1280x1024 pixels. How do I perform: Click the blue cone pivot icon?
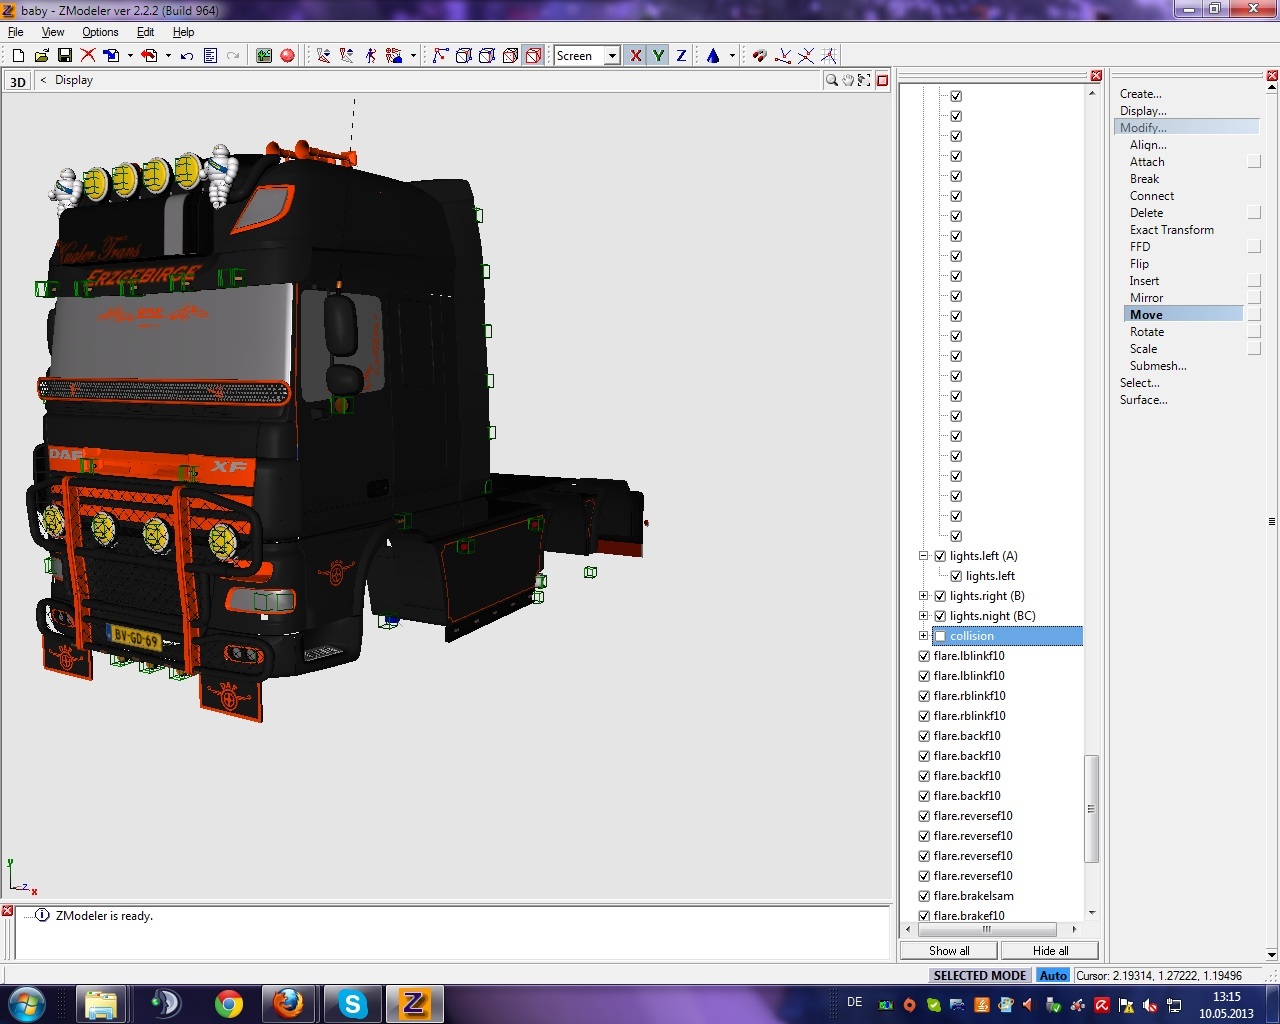(713, 56)
